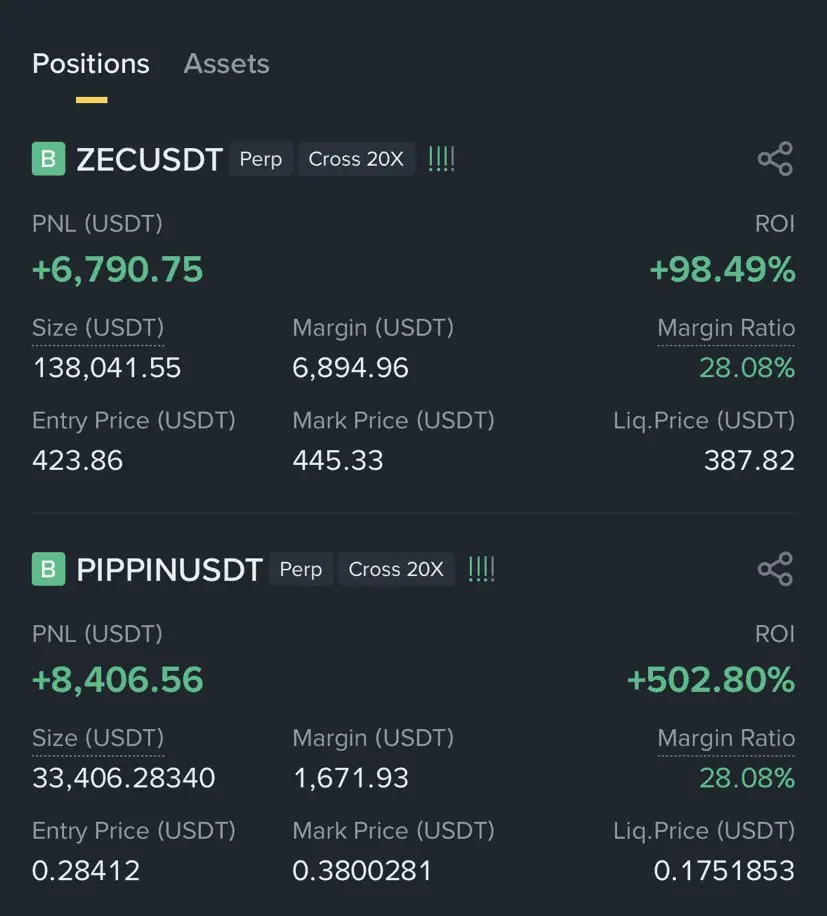Tap the PIPPINUSDT Margin Ratio label
Image resolution: width=827 pixels, height=916 pixels.
726,738
